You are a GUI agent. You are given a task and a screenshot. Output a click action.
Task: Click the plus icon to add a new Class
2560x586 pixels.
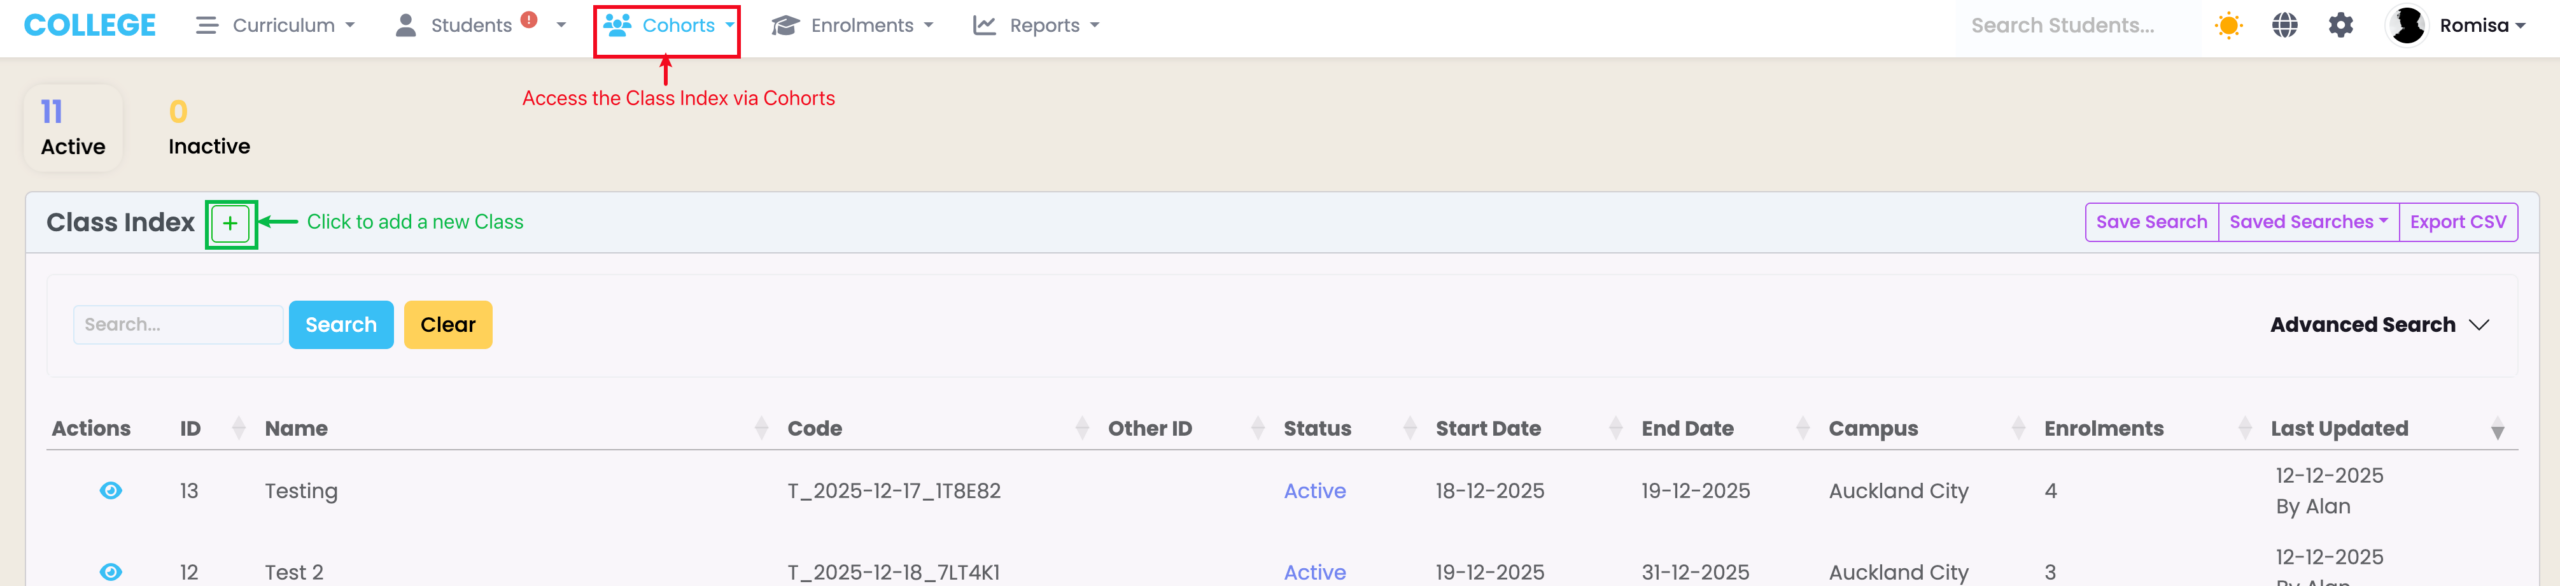click(230, 223)
